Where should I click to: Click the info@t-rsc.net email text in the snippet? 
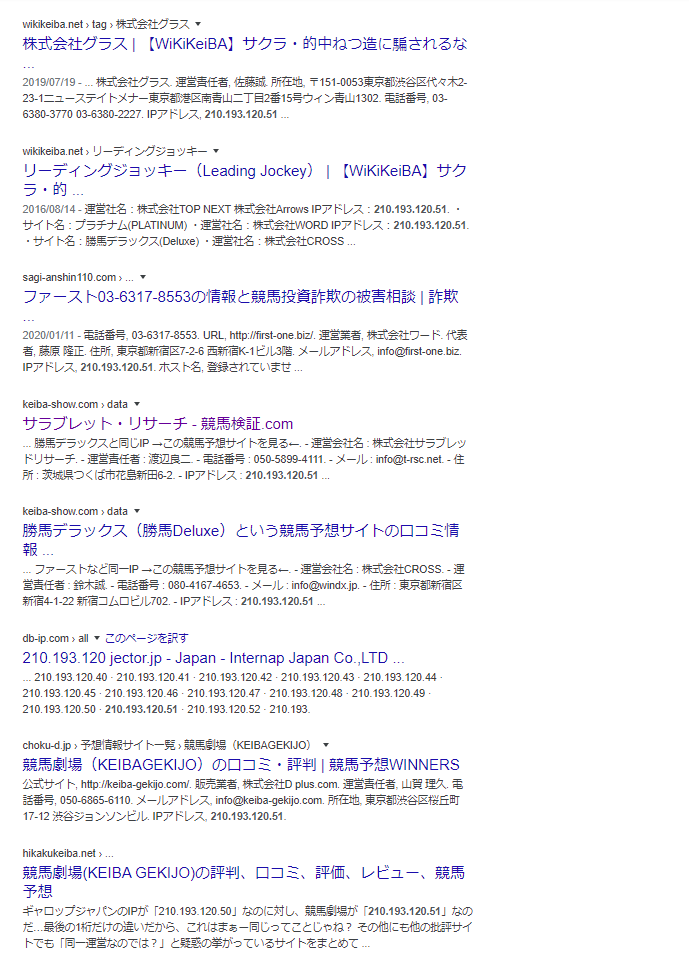point(409,459)
